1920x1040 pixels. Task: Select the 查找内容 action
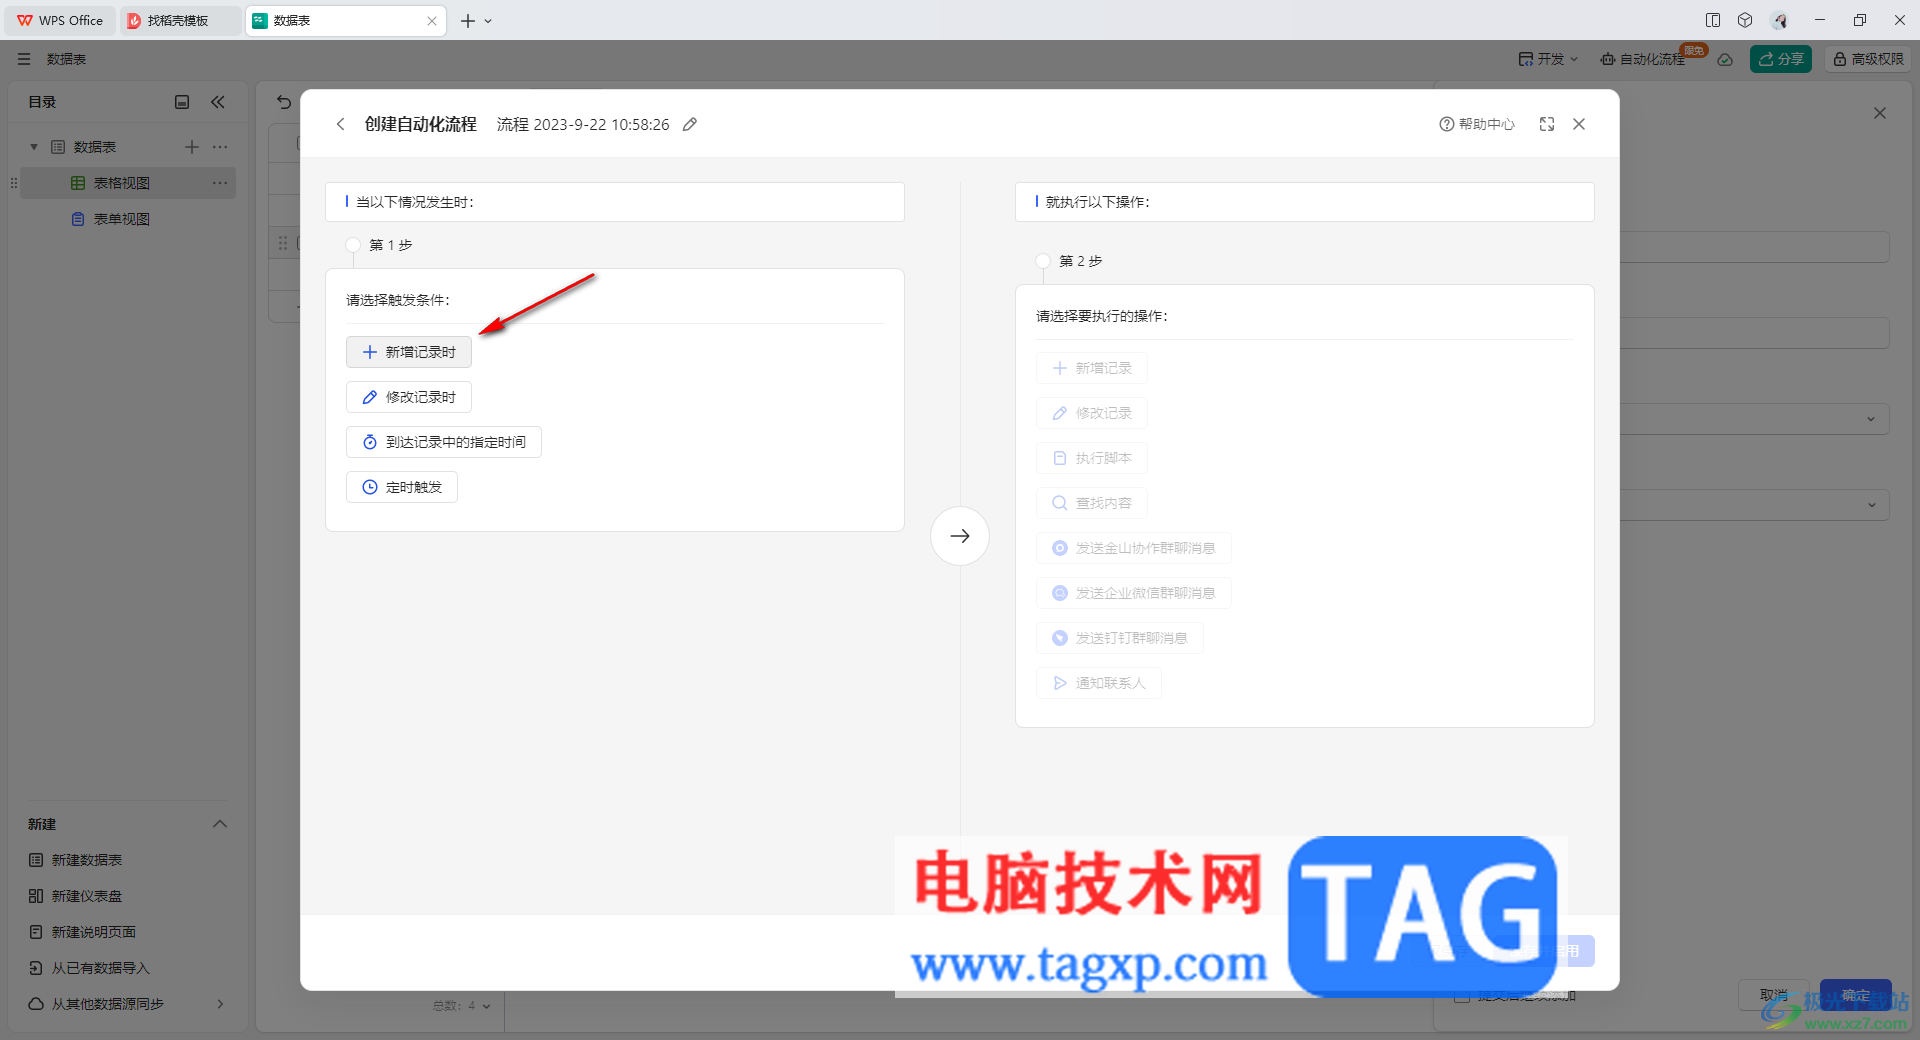pos(1092,503)
